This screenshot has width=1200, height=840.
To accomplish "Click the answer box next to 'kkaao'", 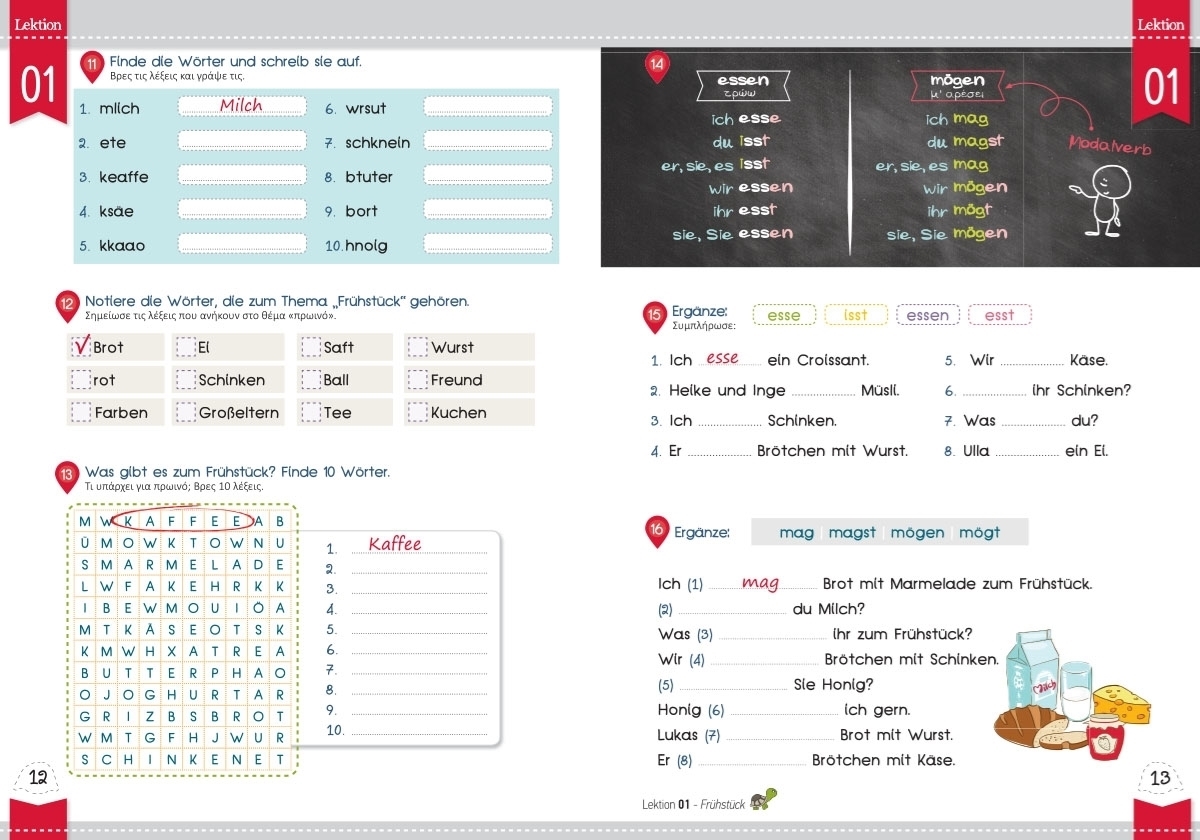I will [242, 244].
